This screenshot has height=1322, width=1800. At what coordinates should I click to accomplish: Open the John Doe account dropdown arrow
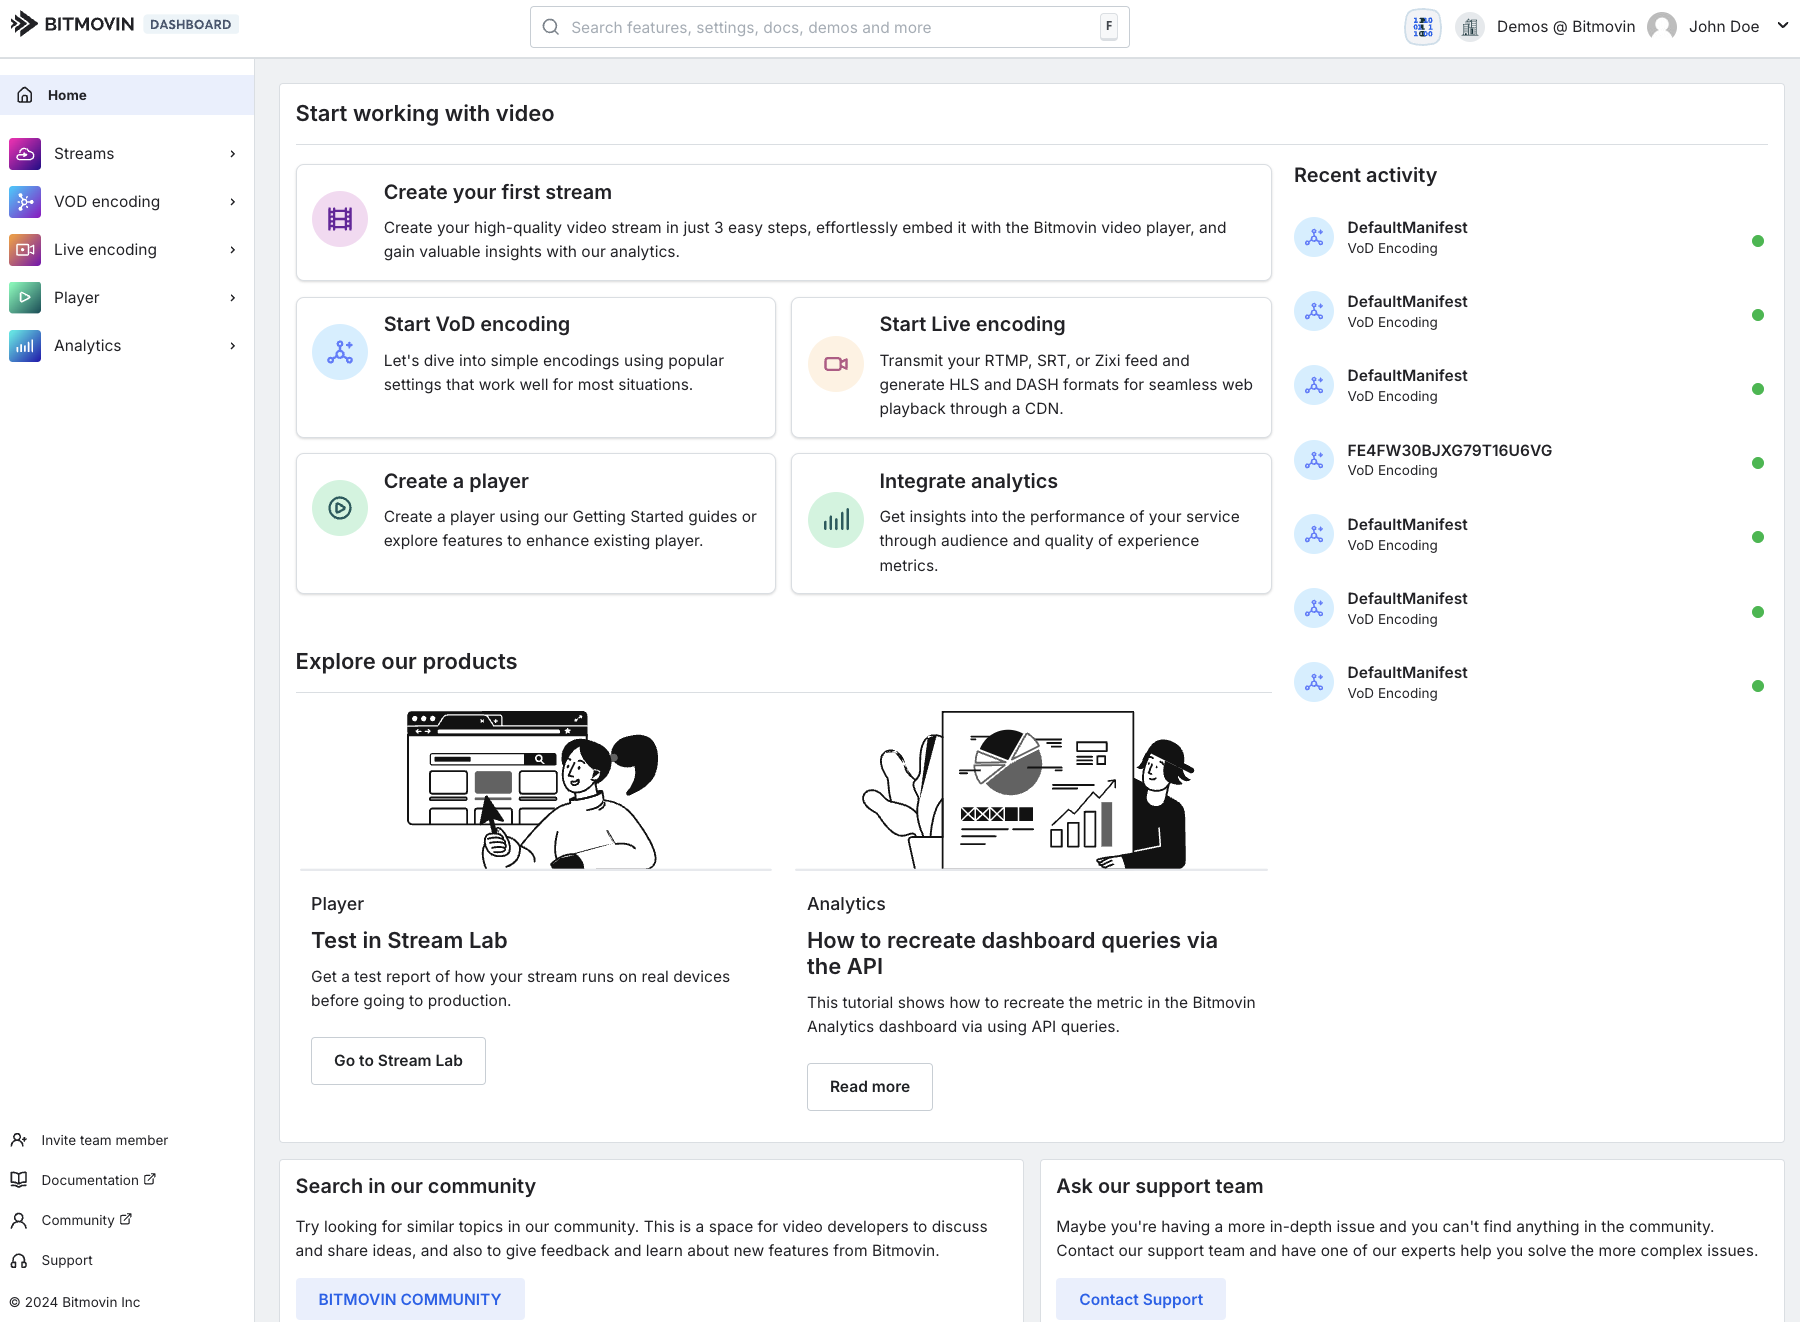tap(1783, 26)
